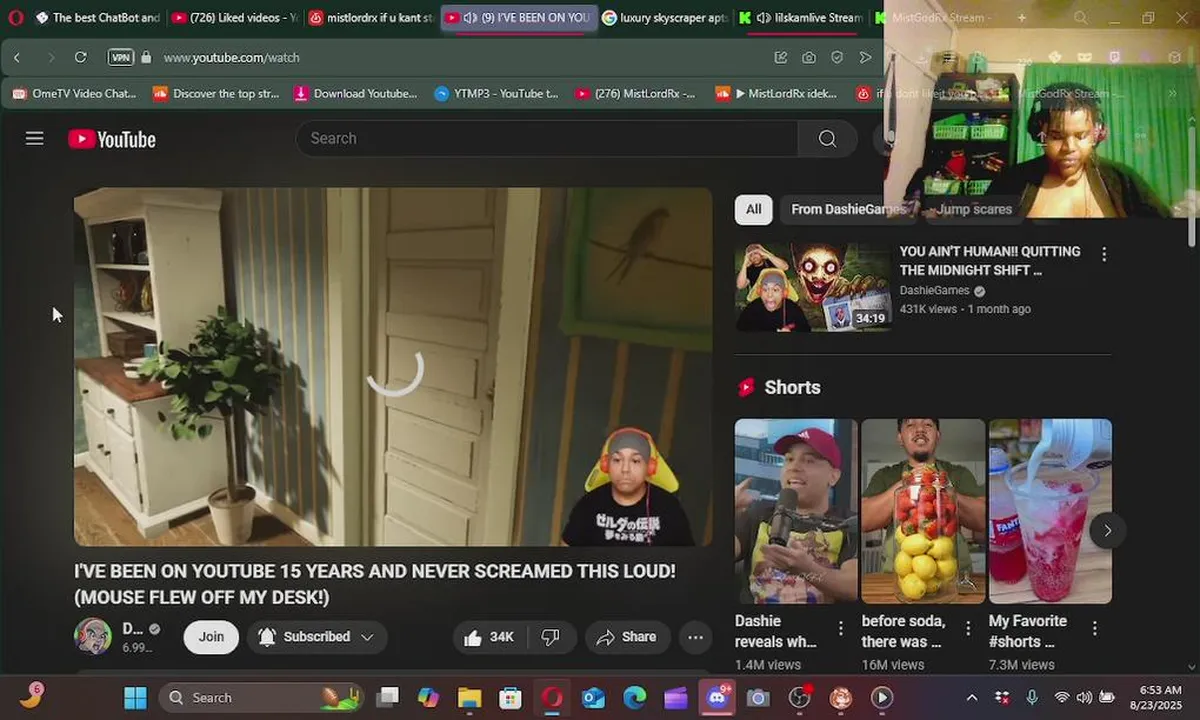The image size is (1200, 720).
Task: Toggle the Opera VPN badge
Action: 121,58
